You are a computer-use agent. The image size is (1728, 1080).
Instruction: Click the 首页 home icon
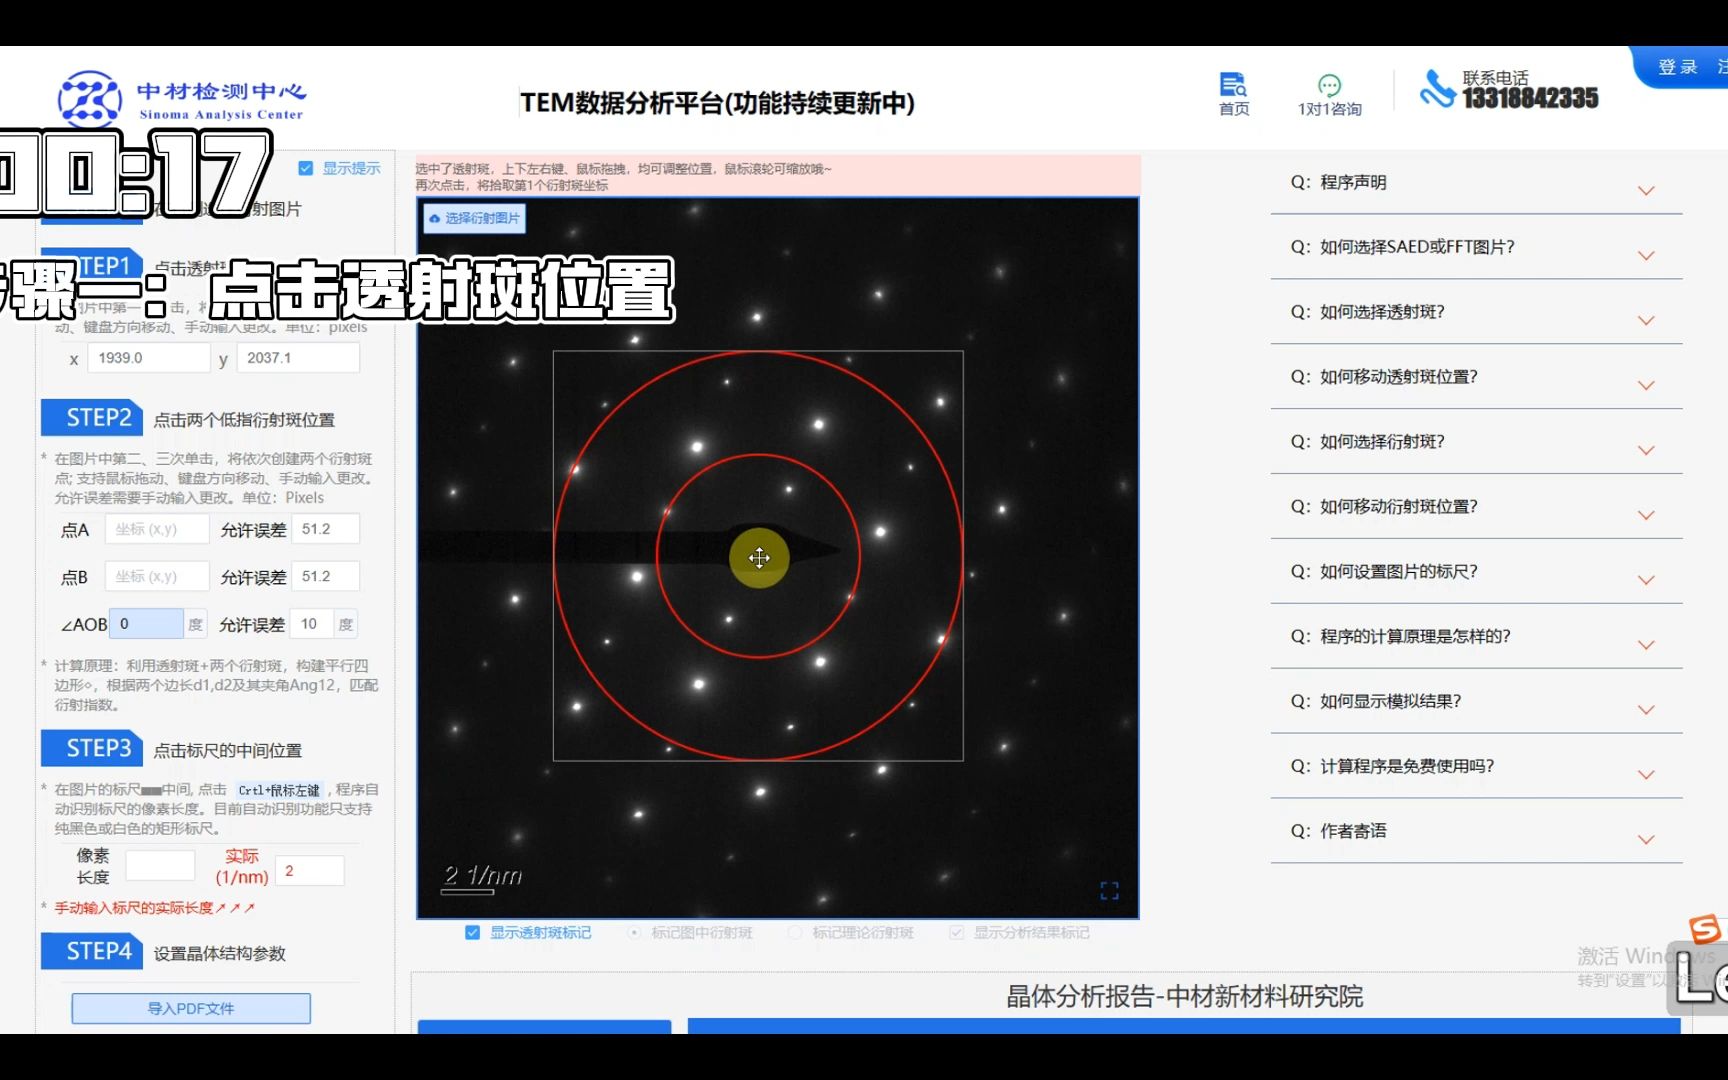(x=1232, y=85)
